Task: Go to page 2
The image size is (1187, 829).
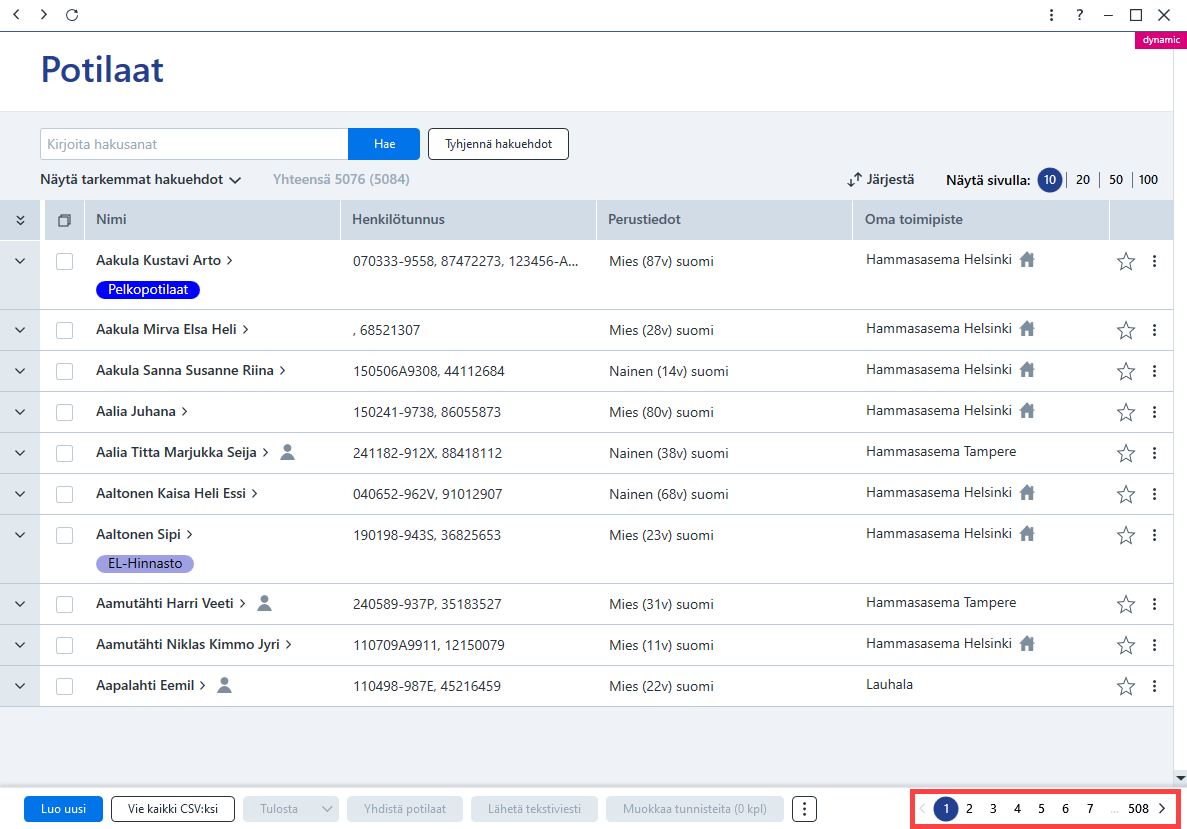Action: pos(969,809)
